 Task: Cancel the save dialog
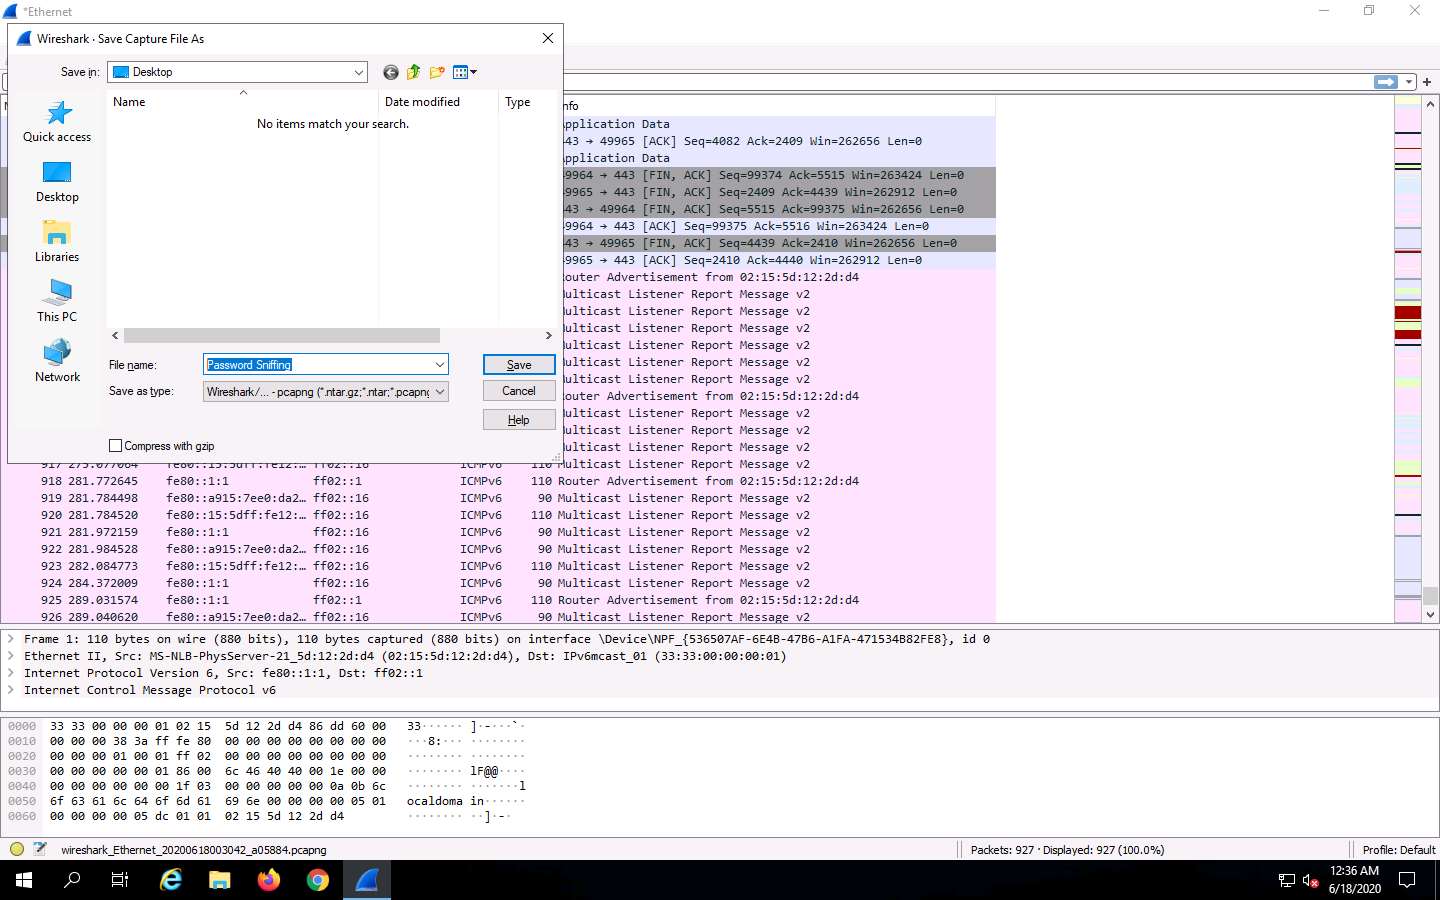(519, 391)
